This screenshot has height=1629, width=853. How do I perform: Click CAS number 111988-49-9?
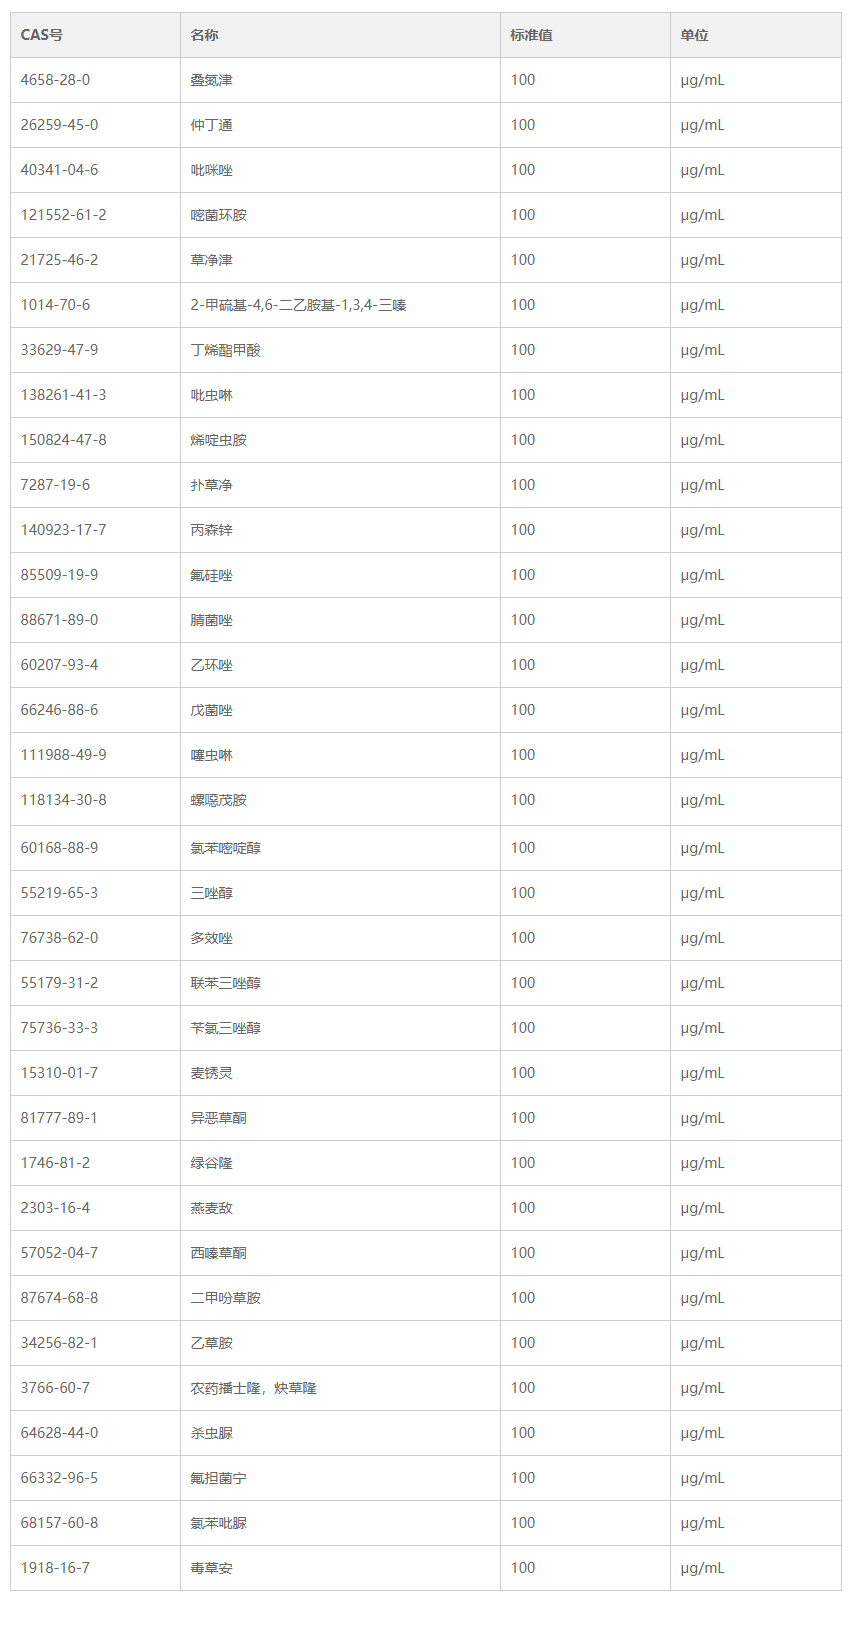tap(63, 755)
